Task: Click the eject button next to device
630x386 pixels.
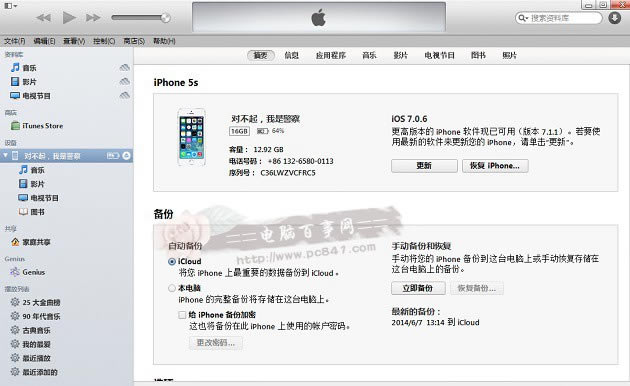Action: coord(126,155)
